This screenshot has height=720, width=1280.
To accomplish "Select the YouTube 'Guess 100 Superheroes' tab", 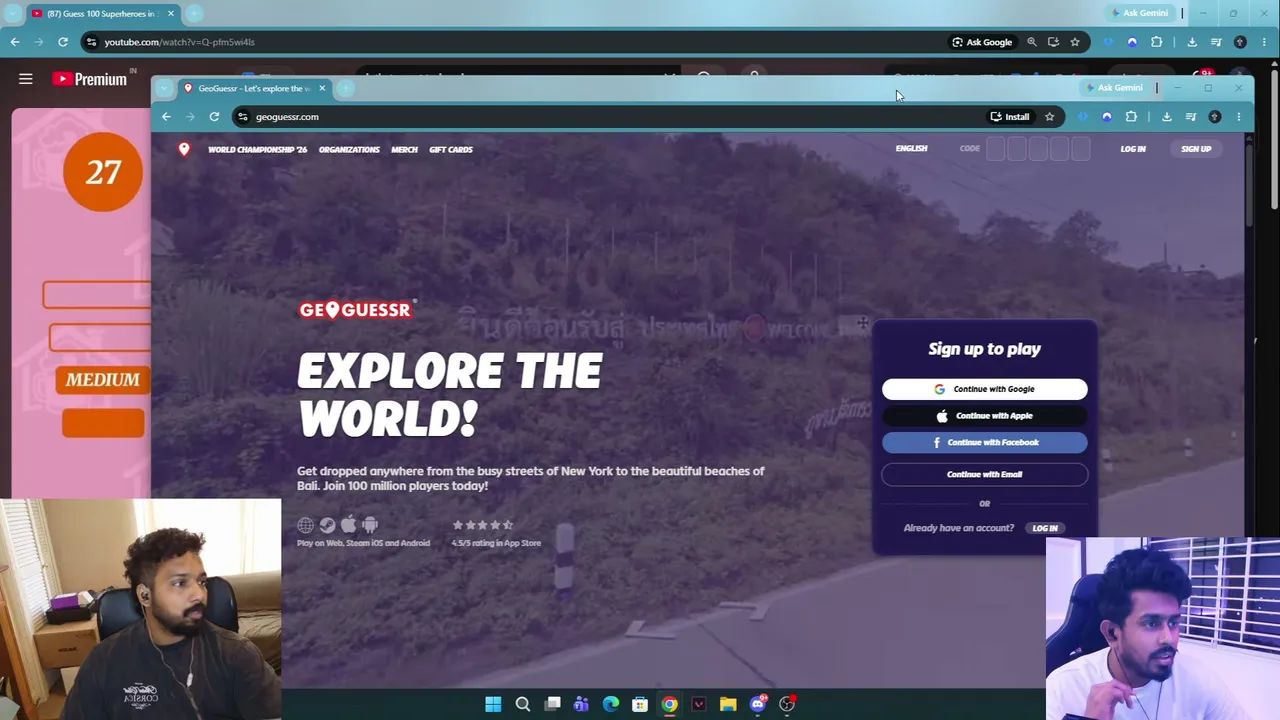I will [102, 14].
